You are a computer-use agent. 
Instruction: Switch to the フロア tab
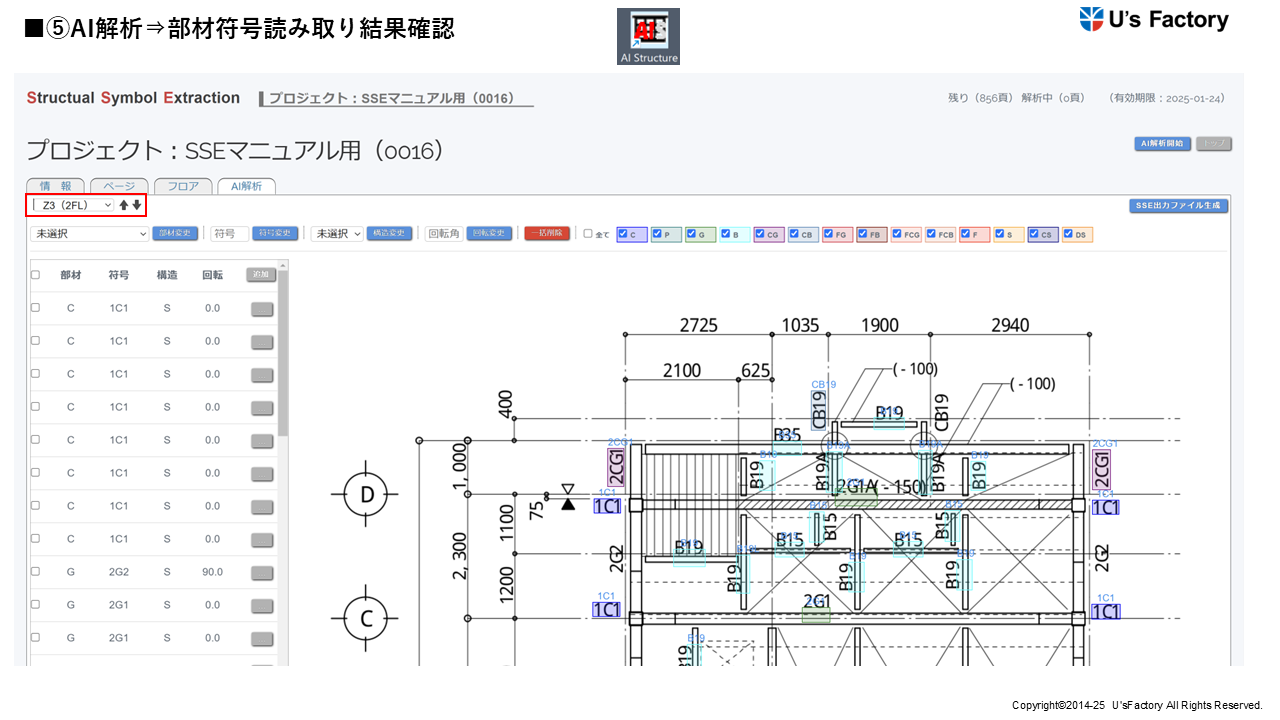click(182, 186)
